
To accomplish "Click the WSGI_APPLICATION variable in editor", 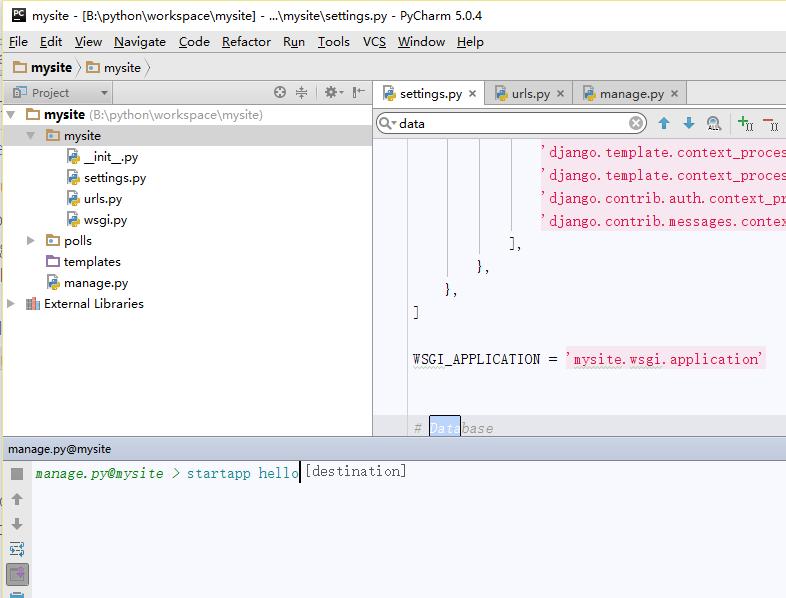I will coord(476,359).
